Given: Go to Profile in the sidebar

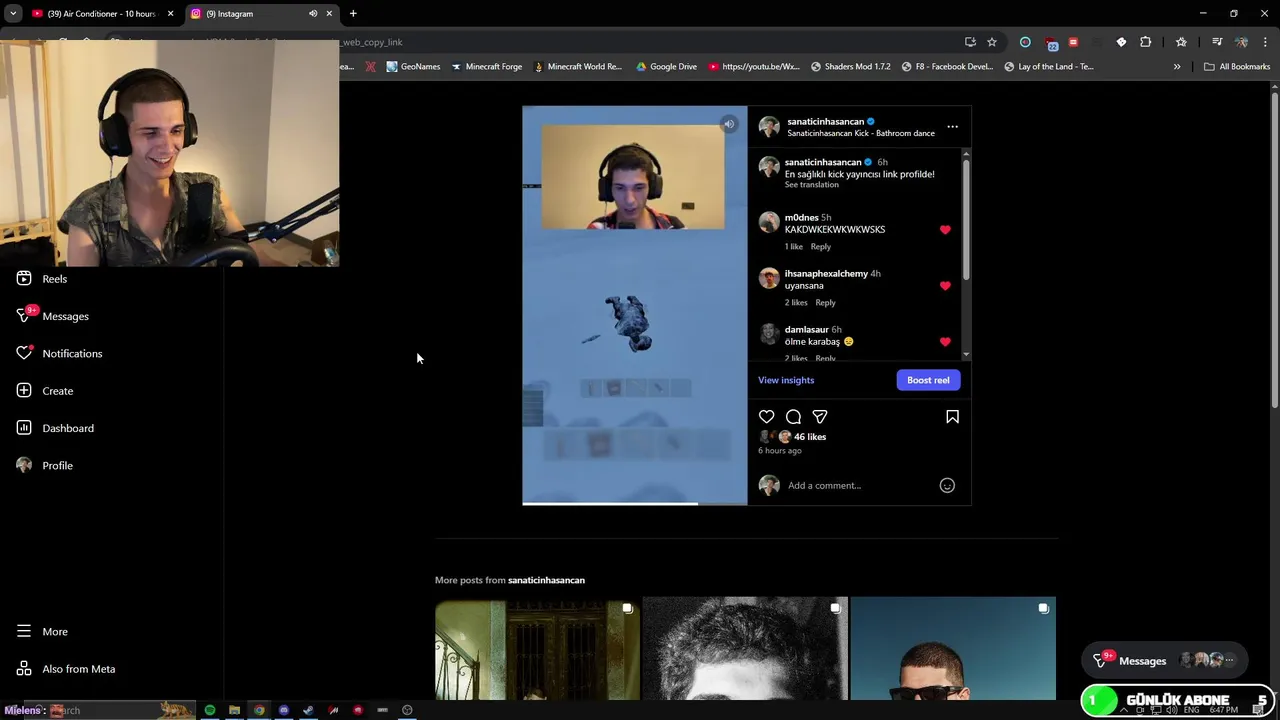Looking at the screenshot, I should (45, 466).
